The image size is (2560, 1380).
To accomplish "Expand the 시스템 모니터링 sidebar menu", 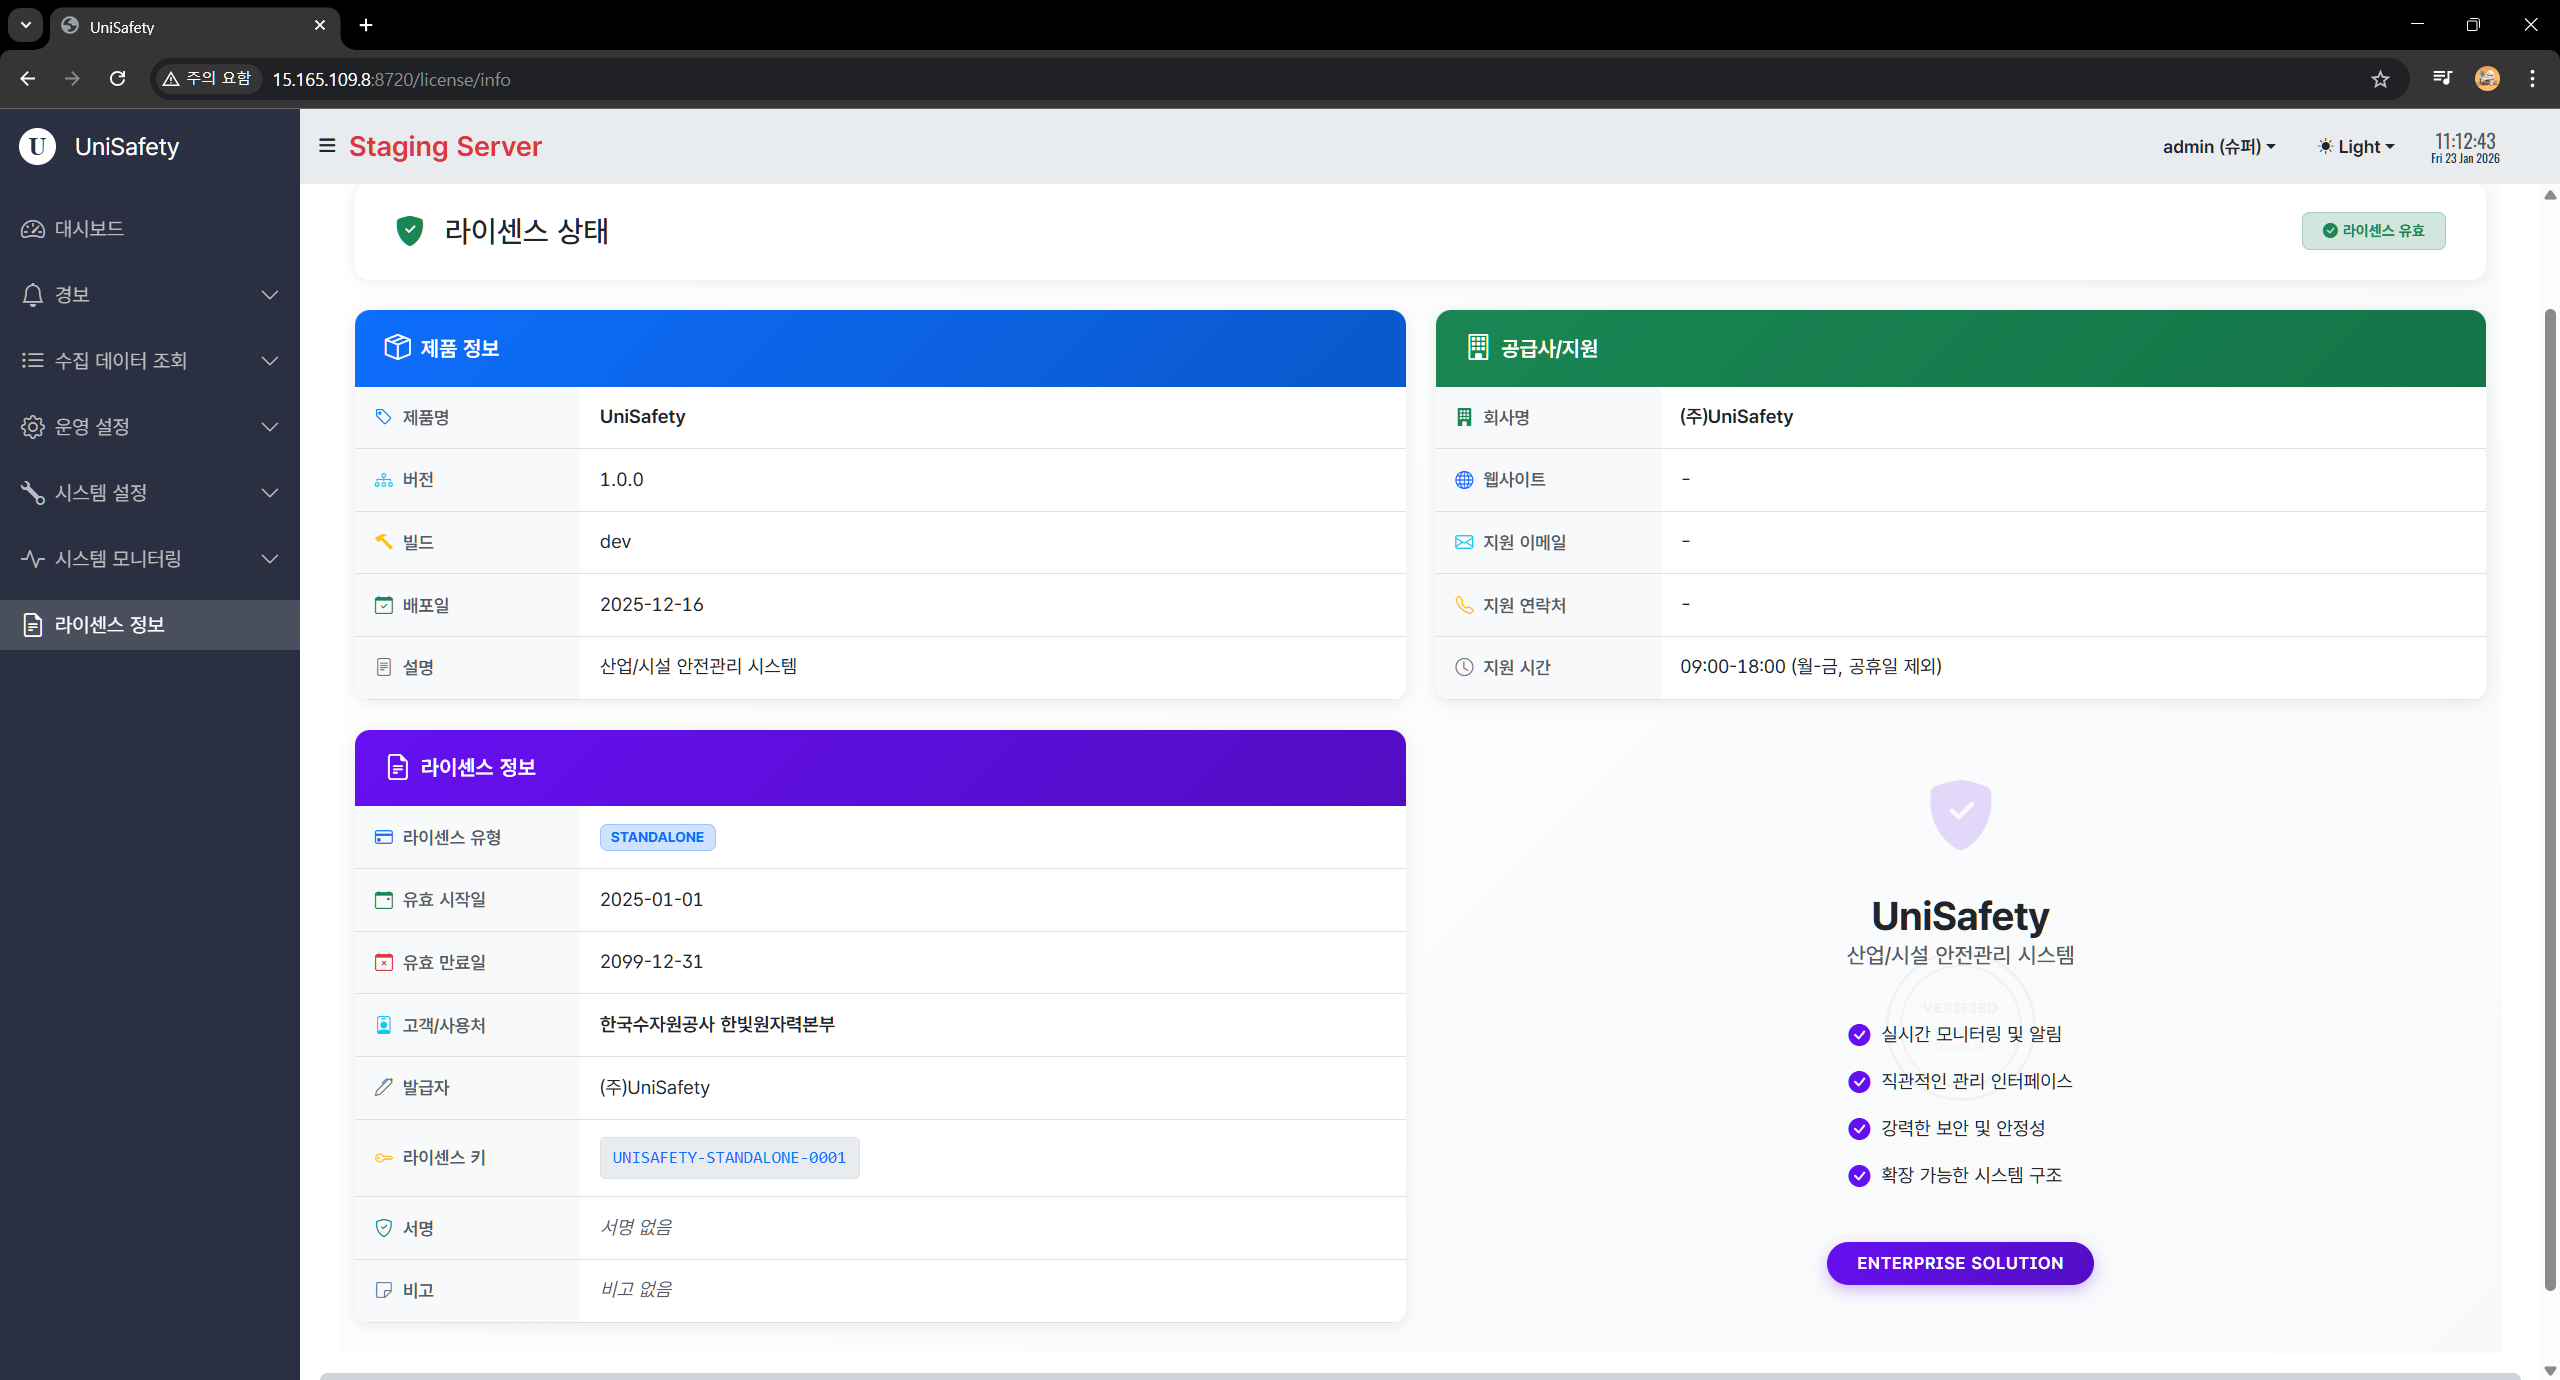I will 150,558.
